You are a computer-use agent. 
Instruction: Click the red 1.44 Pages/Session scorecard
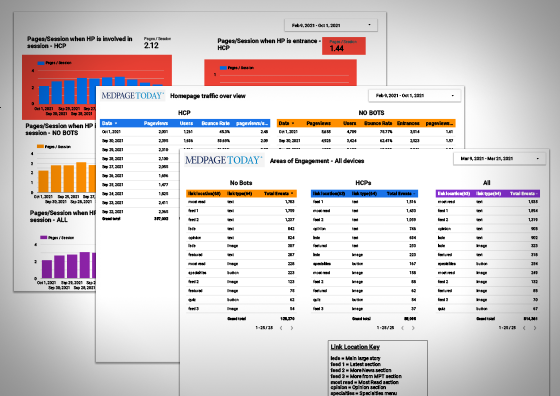click(x=344, y=46)
